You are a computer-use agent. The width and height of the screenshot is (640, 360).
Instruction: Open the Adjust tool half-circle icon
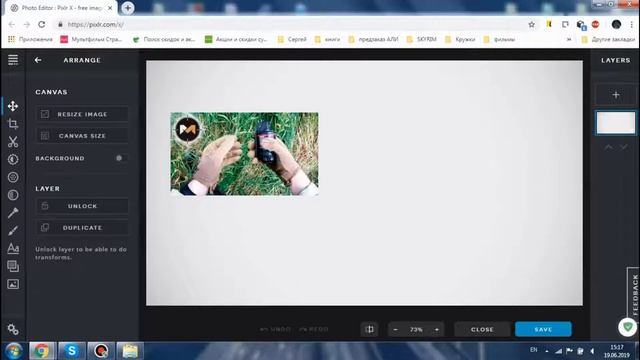13,159
